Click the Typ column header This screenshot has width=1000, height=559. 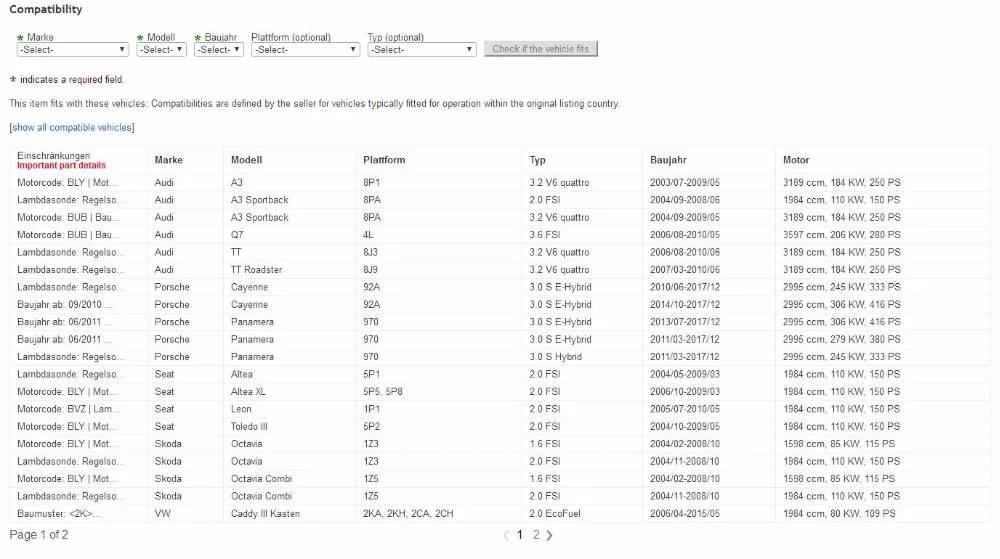538,160
